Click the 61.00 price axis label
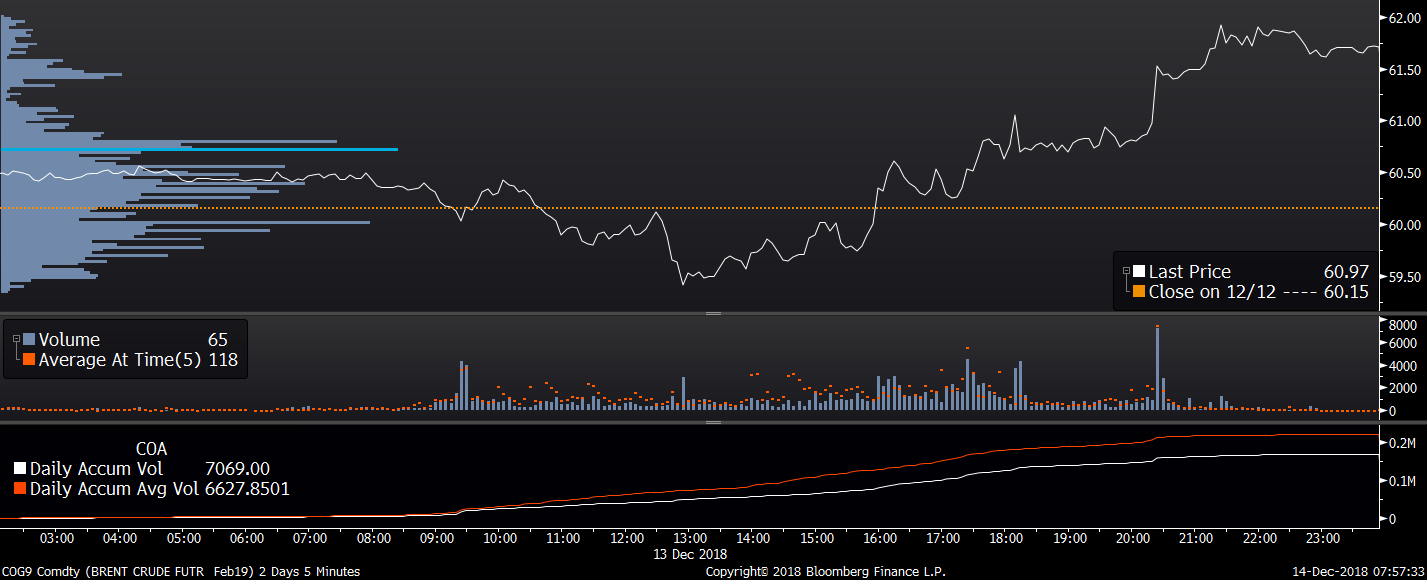This screenshot has height=580, width=1427. point(1404,121)
